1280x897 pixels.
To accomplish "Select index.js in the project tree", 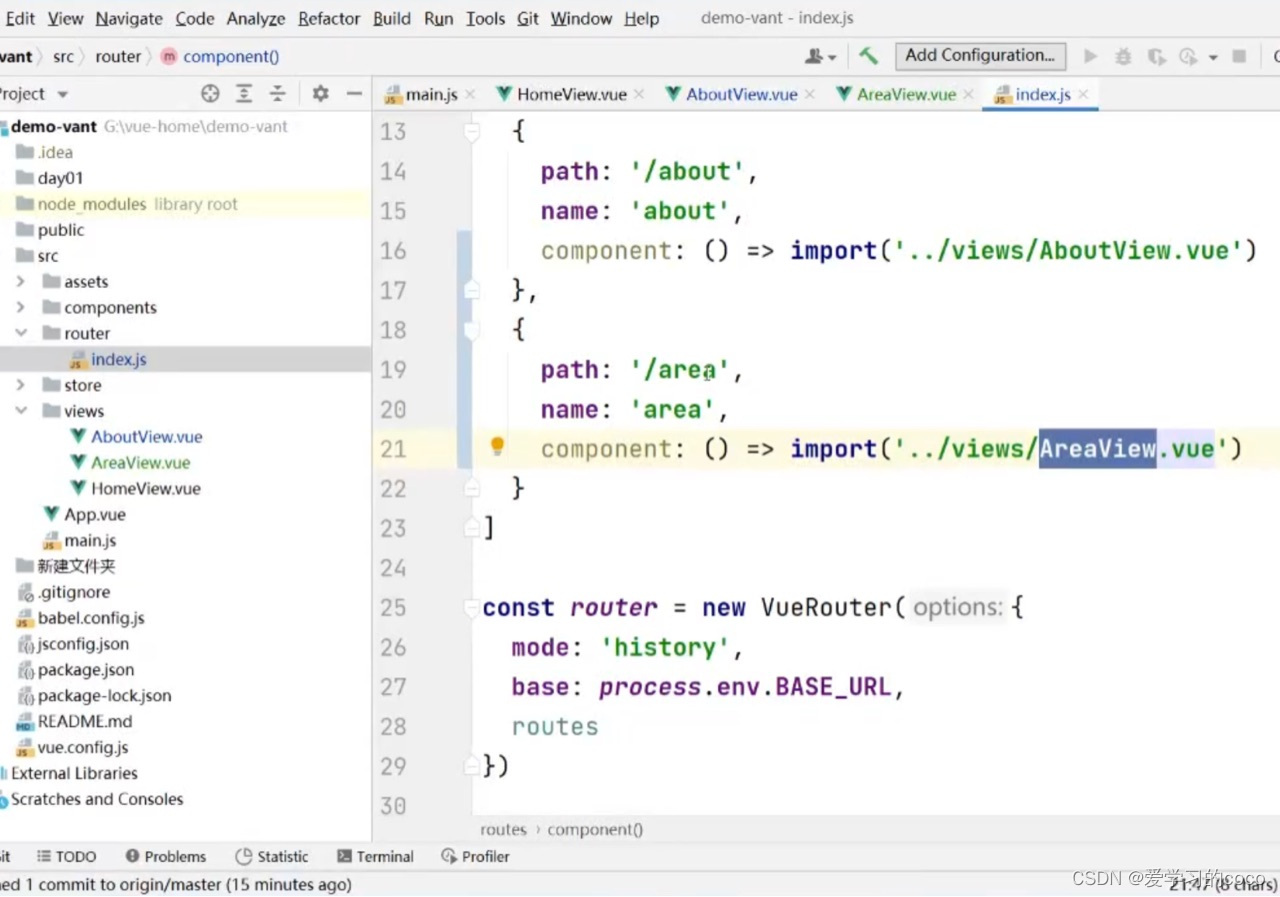I will (118, 359).
